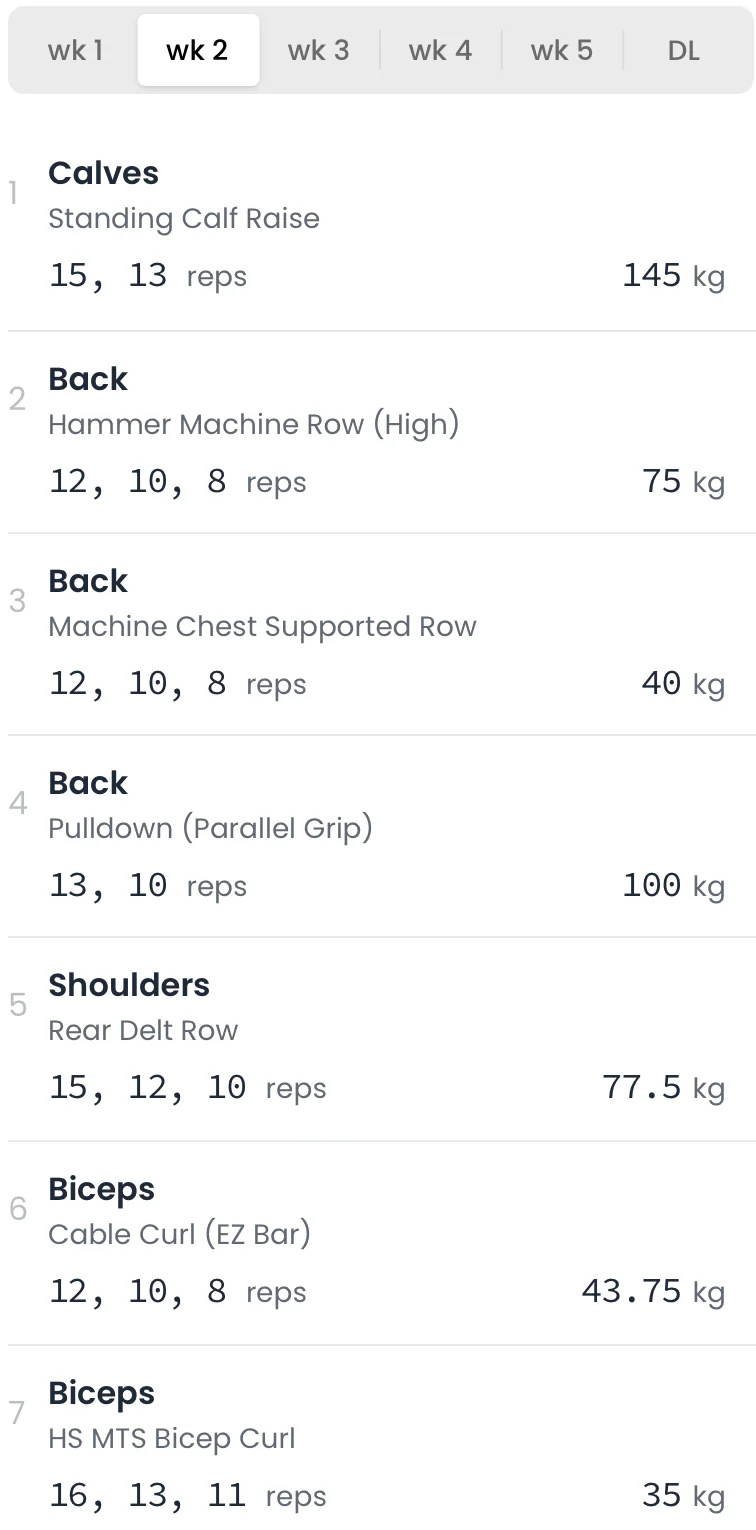Click the 77.5 kg weight value
This screenshot has width=756, height=1530.
pyautogui.click(x=663, y=1088)
